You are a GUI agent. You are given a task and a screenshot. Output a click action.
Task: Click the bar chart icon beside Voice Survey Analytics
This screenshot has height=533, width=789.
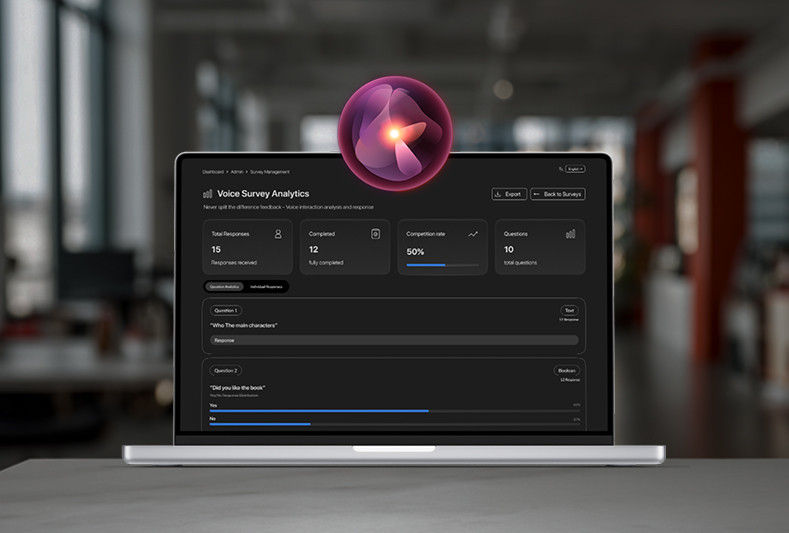point(207,194)
